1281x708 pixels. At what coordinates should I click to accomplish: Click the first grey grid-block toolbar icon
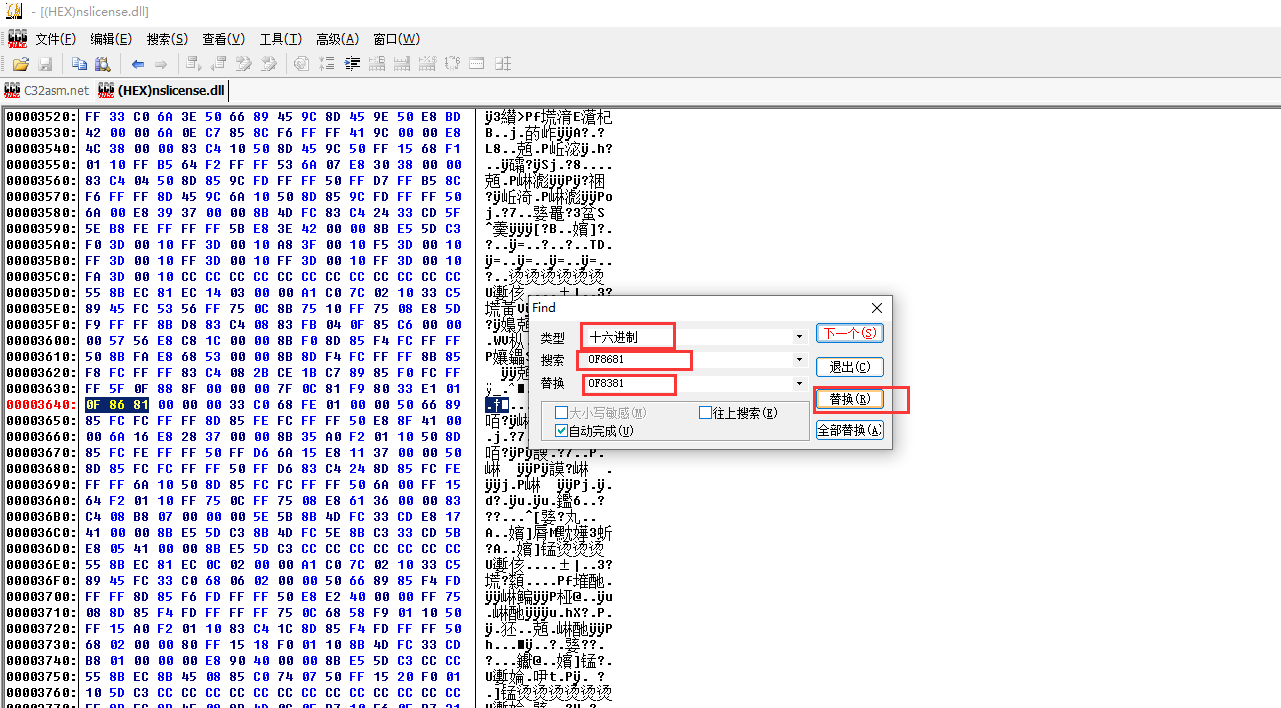(377, 64)
